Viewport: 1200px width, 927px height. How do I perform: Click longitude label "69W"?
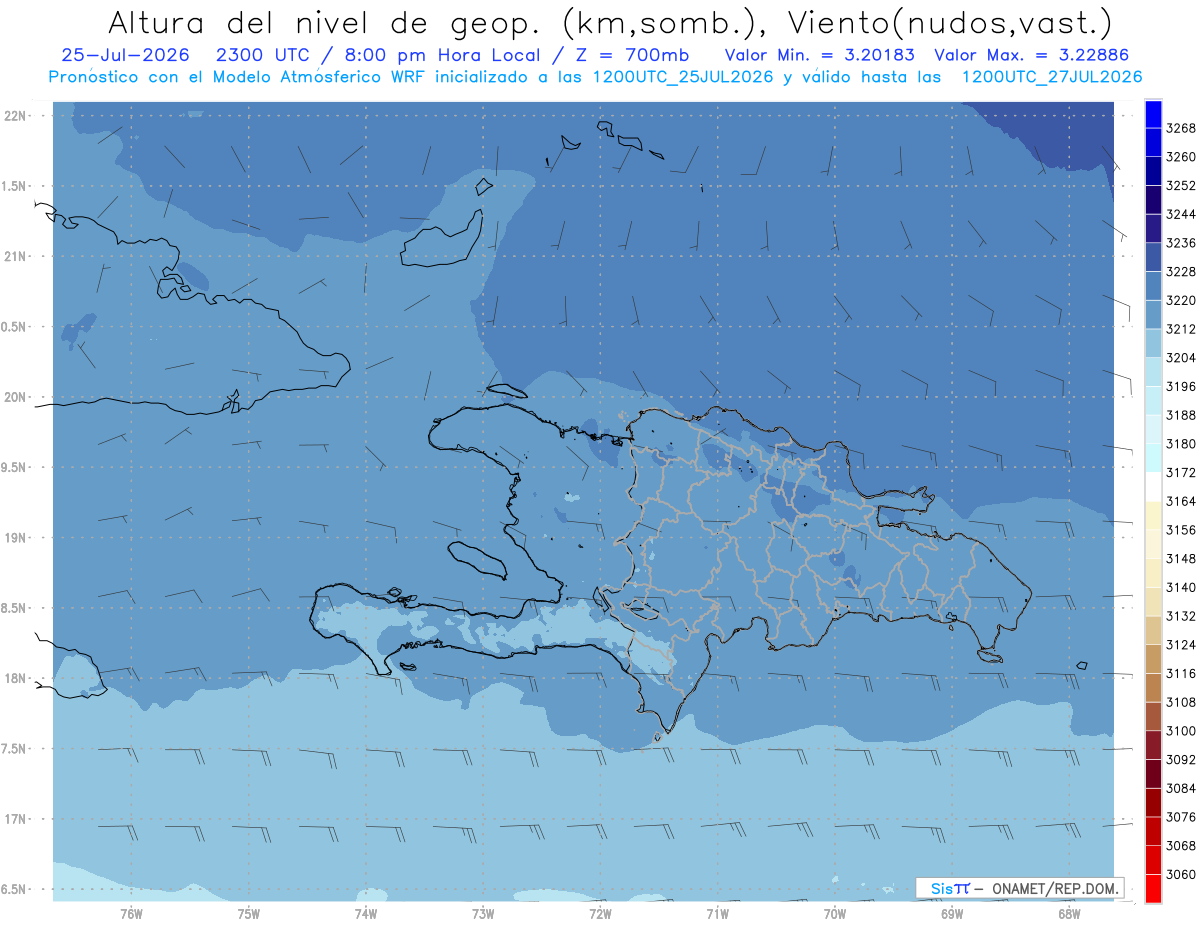click(x=952, y=912)
